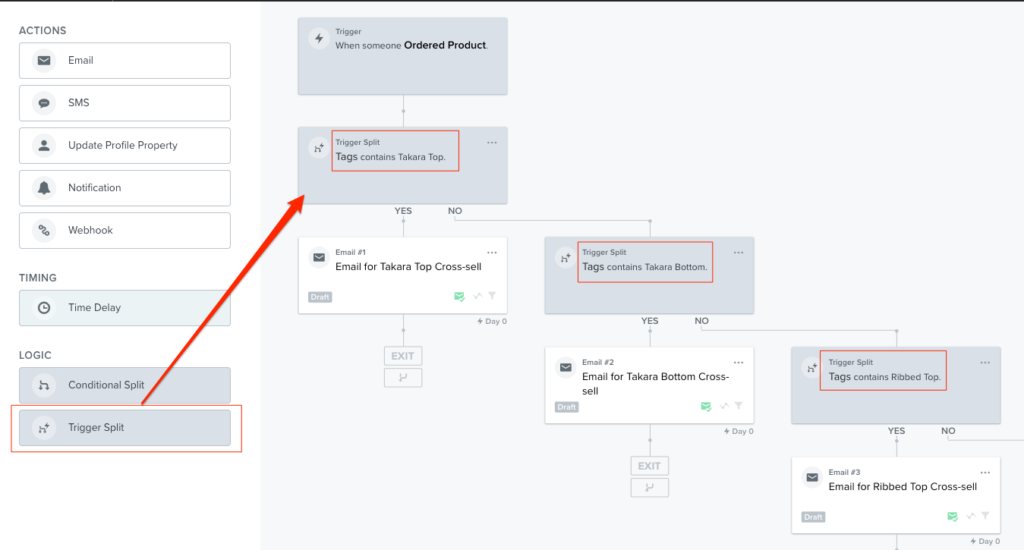
Task: Open three-dot menu on Email #1 card
Action: point(492,252)
